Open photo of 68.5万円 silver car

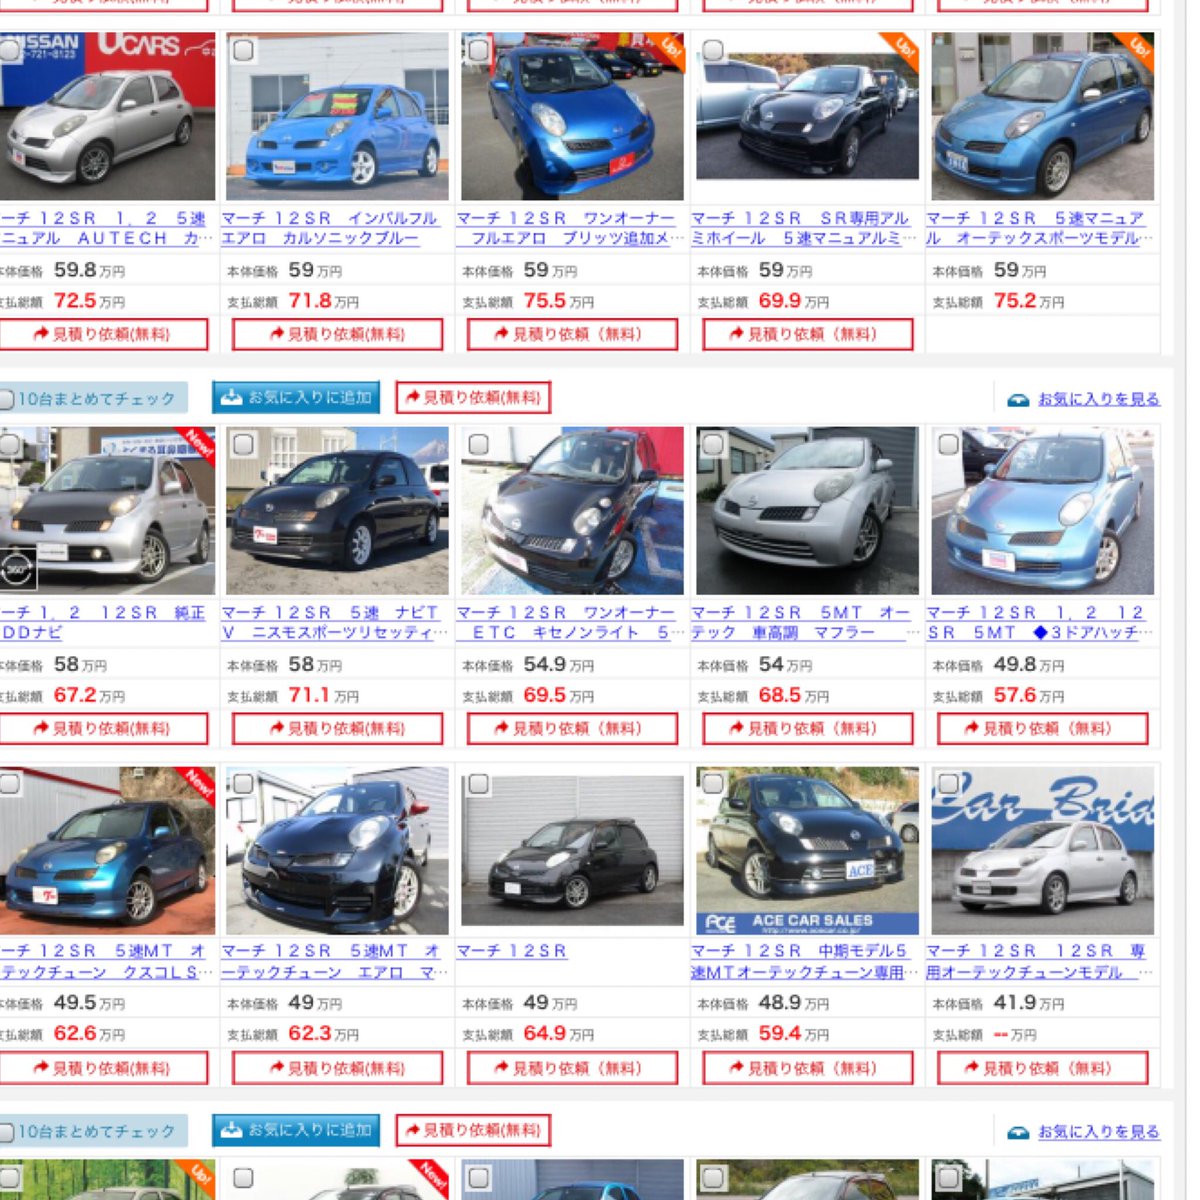pos(807,510)
